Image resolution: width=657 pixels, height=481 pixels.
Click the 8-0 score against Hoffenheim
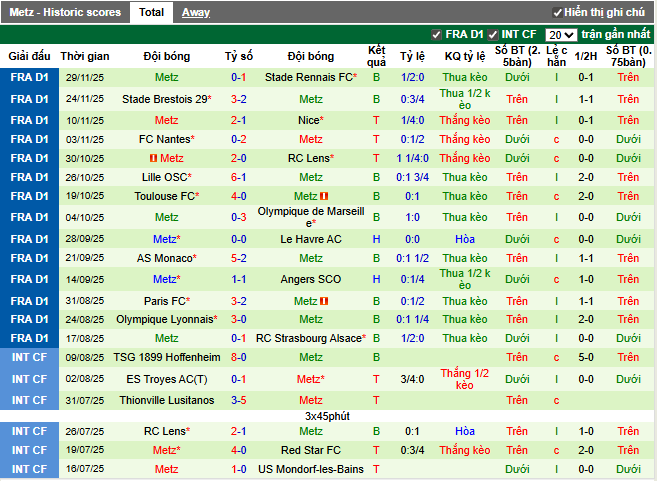(x=239, y=357)
